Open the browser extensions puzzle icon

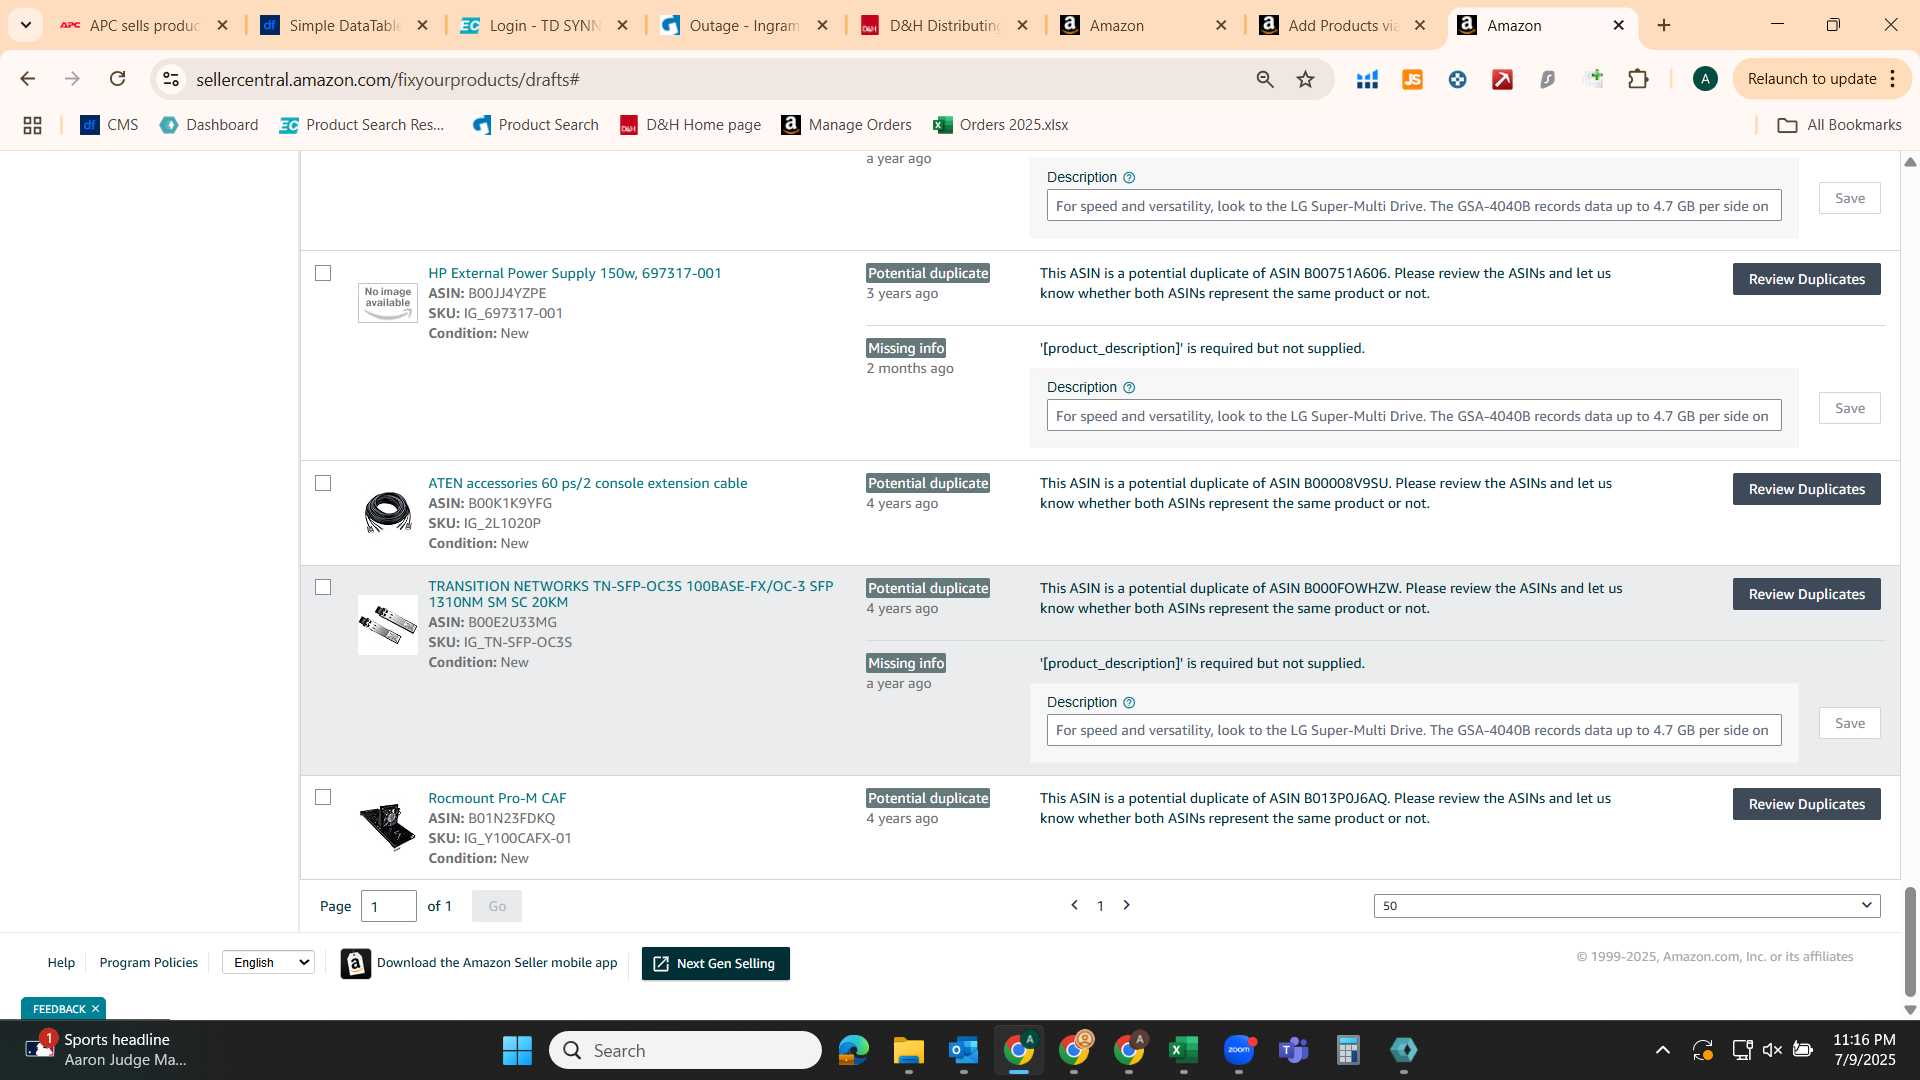(x=1638, y=79)
